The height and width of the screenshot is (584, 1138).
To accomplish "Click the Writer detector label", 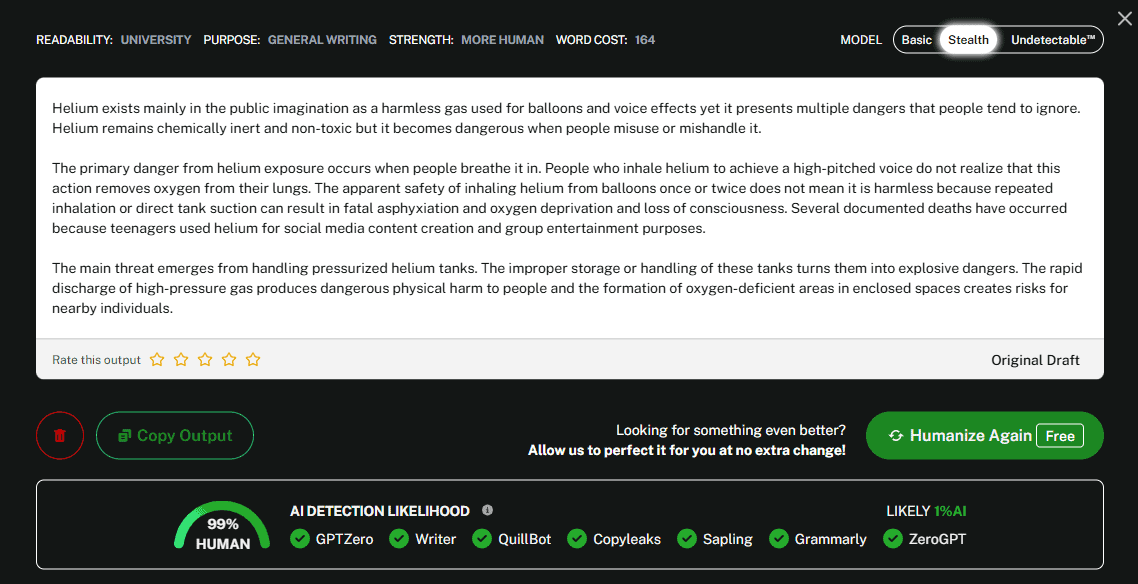I will pos(435,539).
